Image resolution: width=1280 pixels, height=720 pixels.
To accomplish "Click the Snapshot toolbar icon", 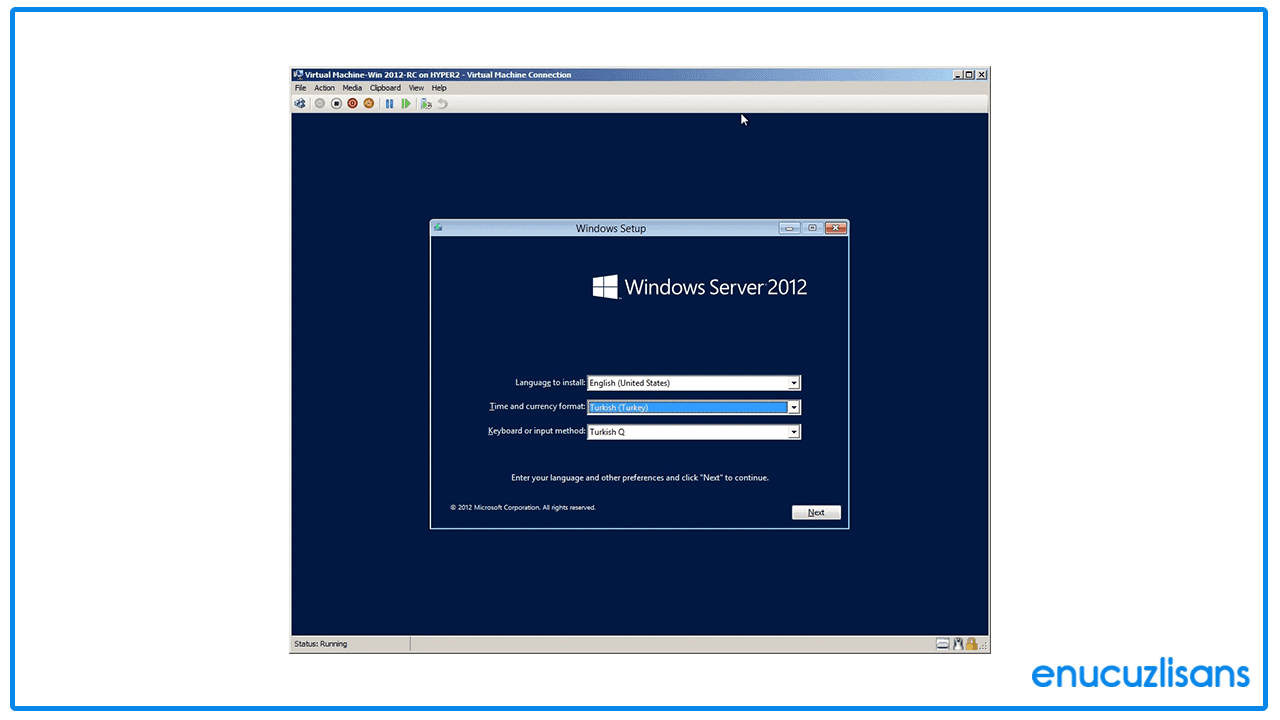I will pos(426,103).
